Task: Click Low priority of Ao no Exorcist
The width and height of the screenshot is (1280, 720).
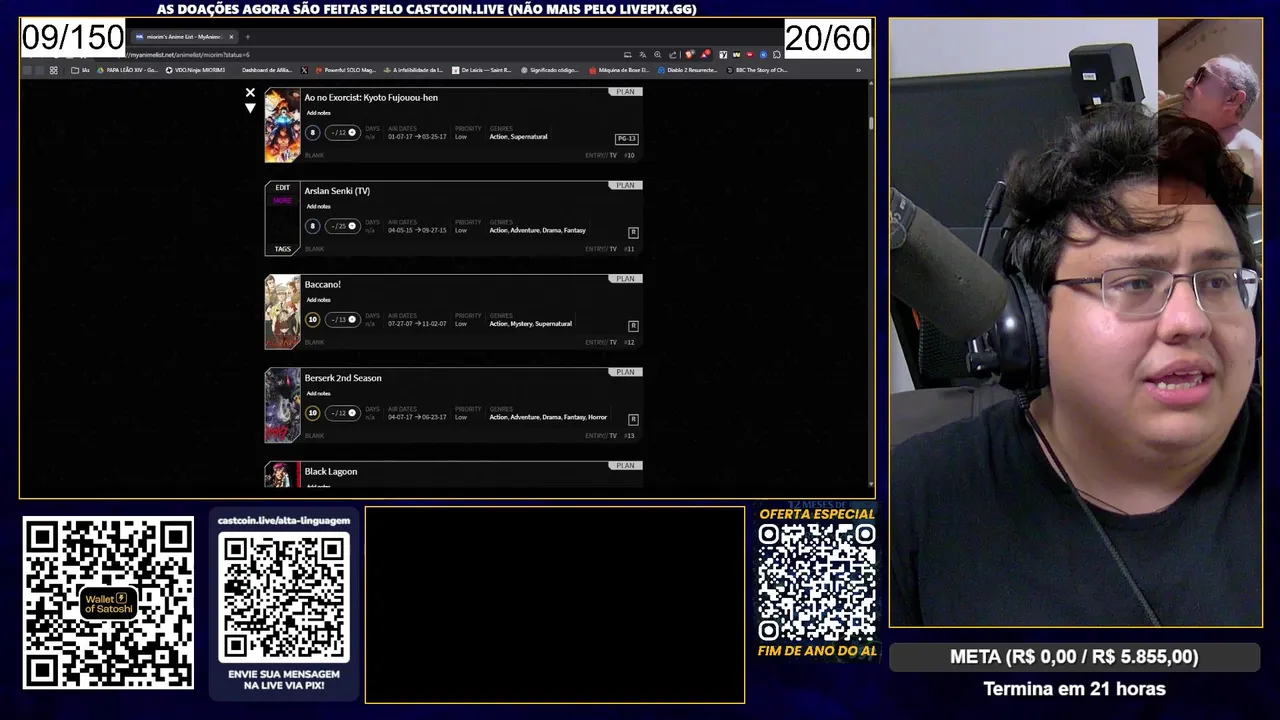Action: point(461,137)
